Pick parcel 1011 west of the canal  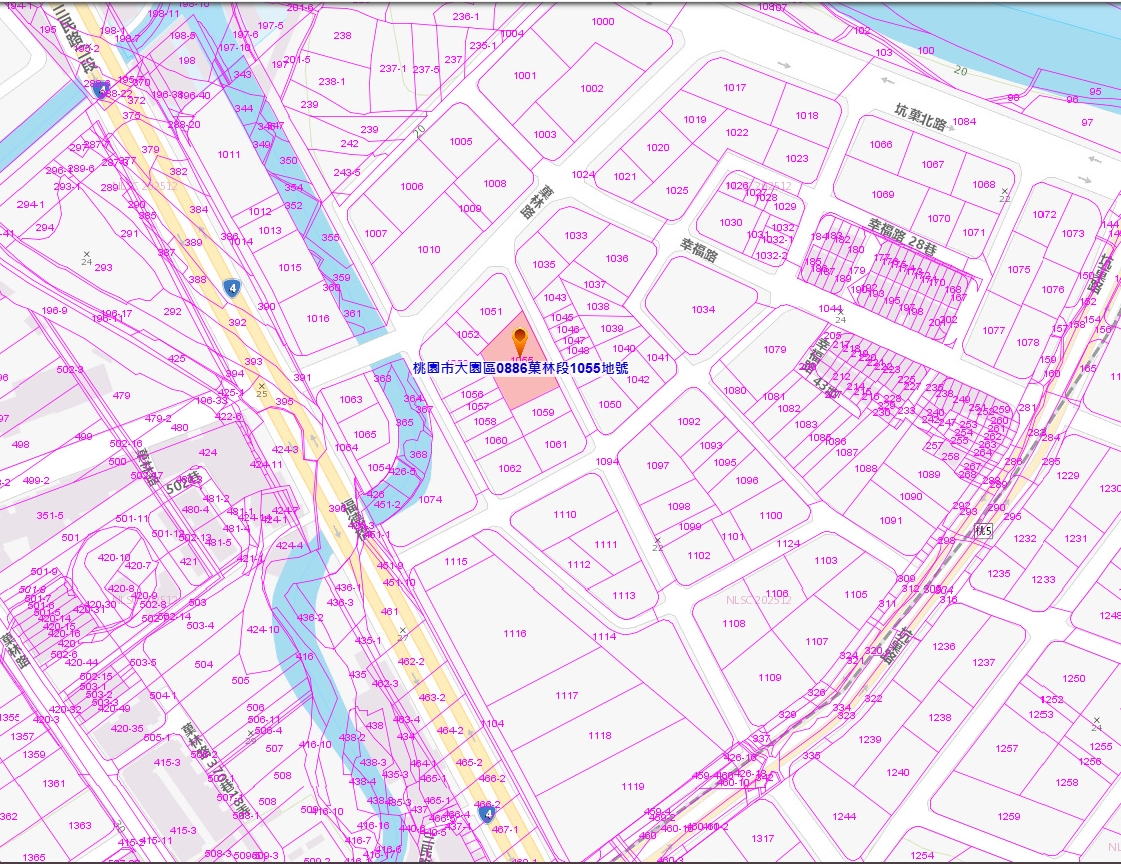(229, 155)
